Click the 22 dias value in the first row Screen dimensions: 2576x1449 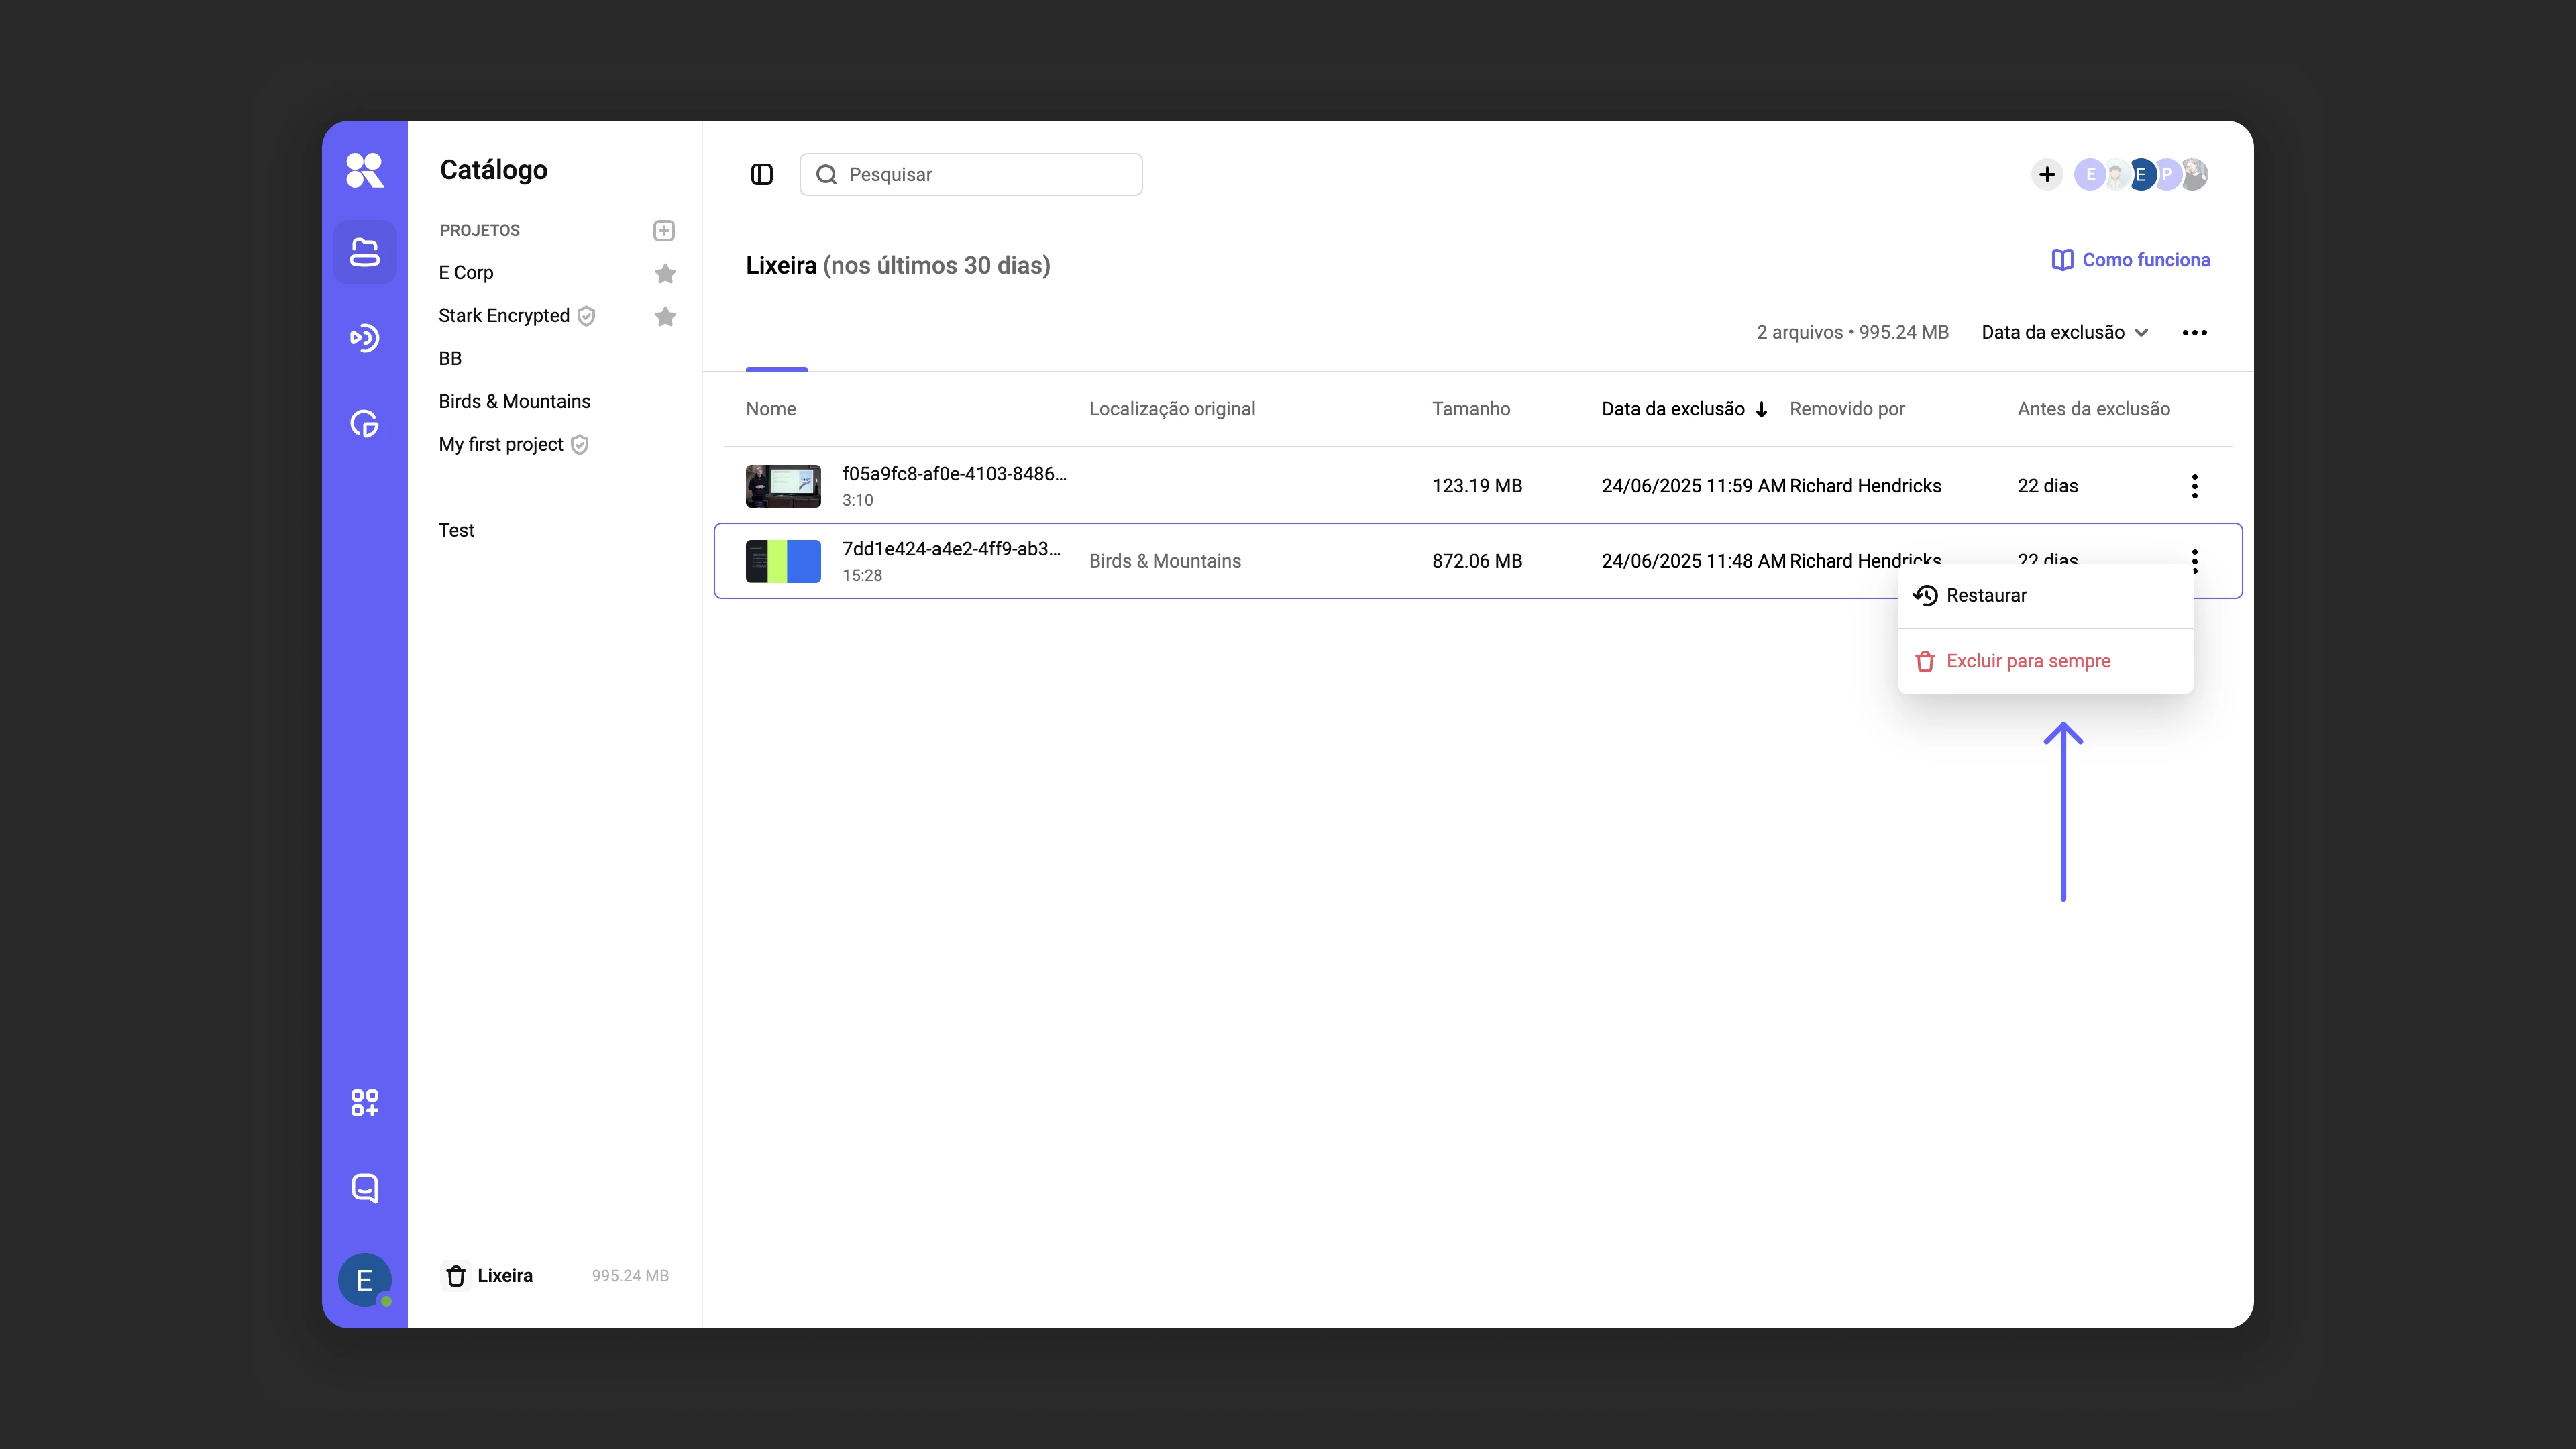click(x=2047, y=486)
